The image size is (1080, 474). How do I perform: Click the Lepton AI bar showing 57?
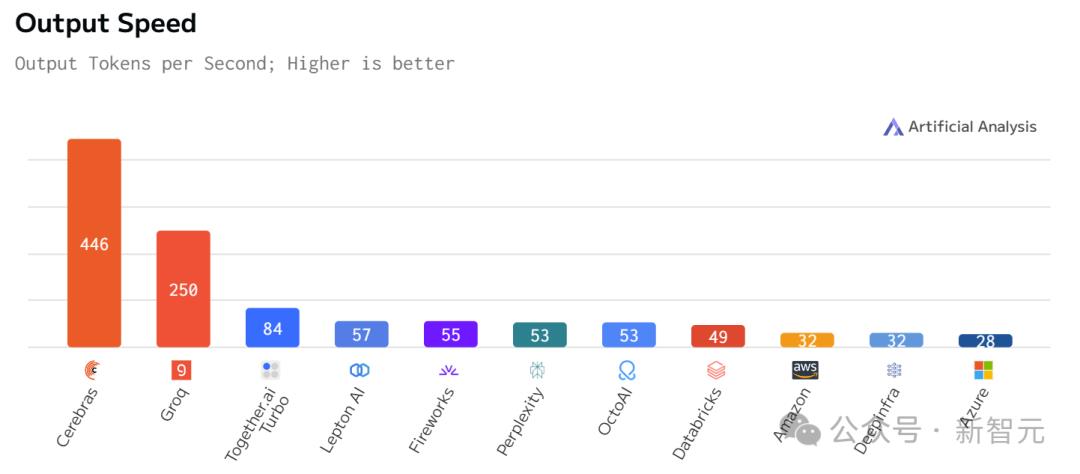click(361, 334)
